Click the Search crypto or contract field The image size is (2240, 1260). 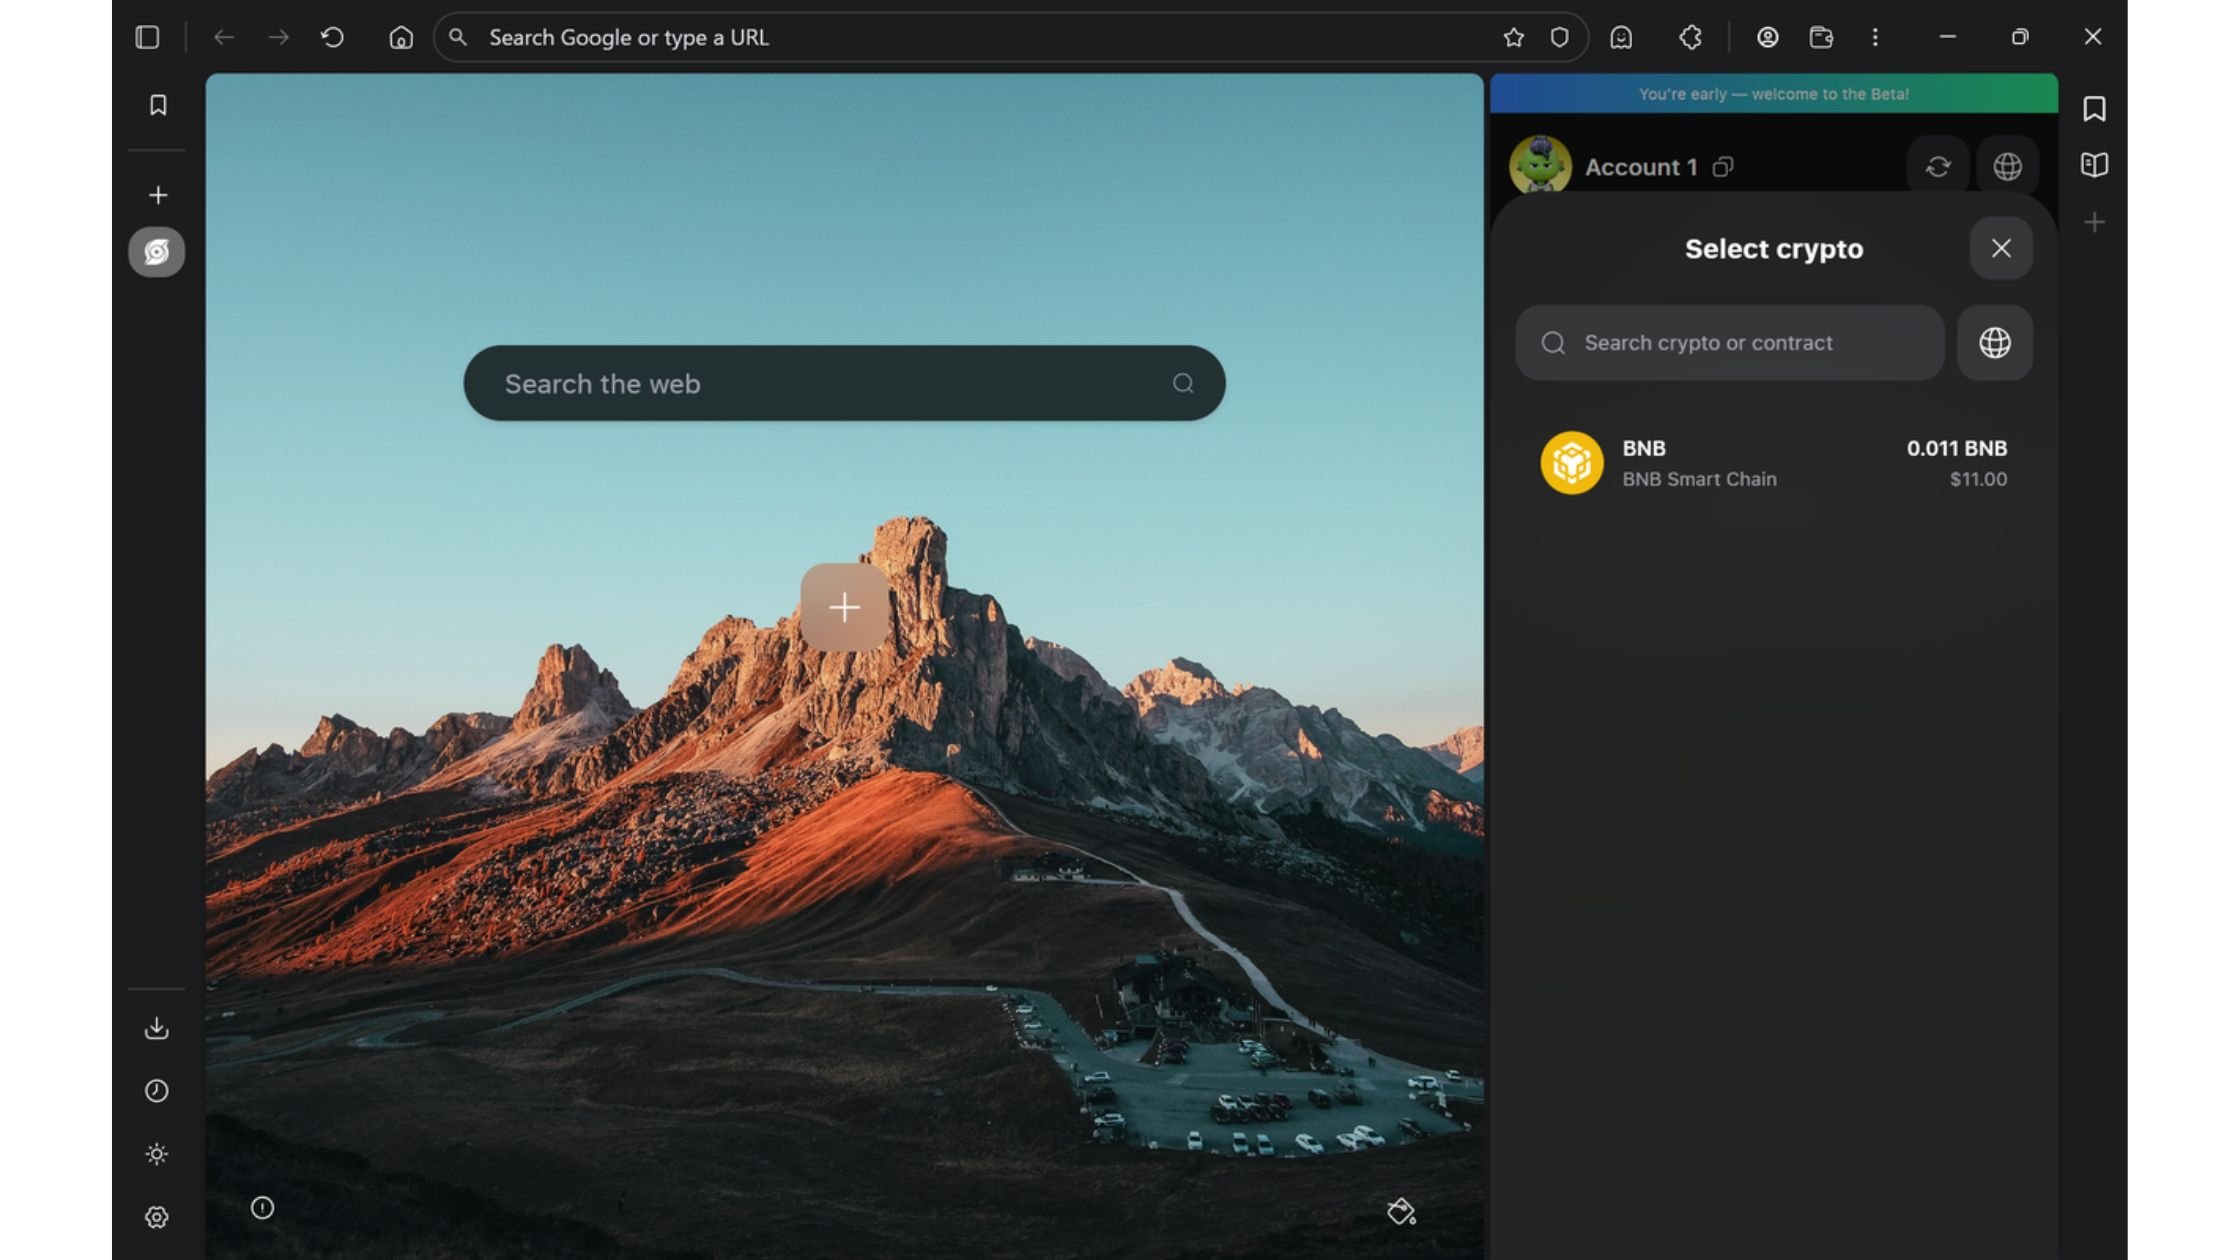click(x=1730, y=343)
